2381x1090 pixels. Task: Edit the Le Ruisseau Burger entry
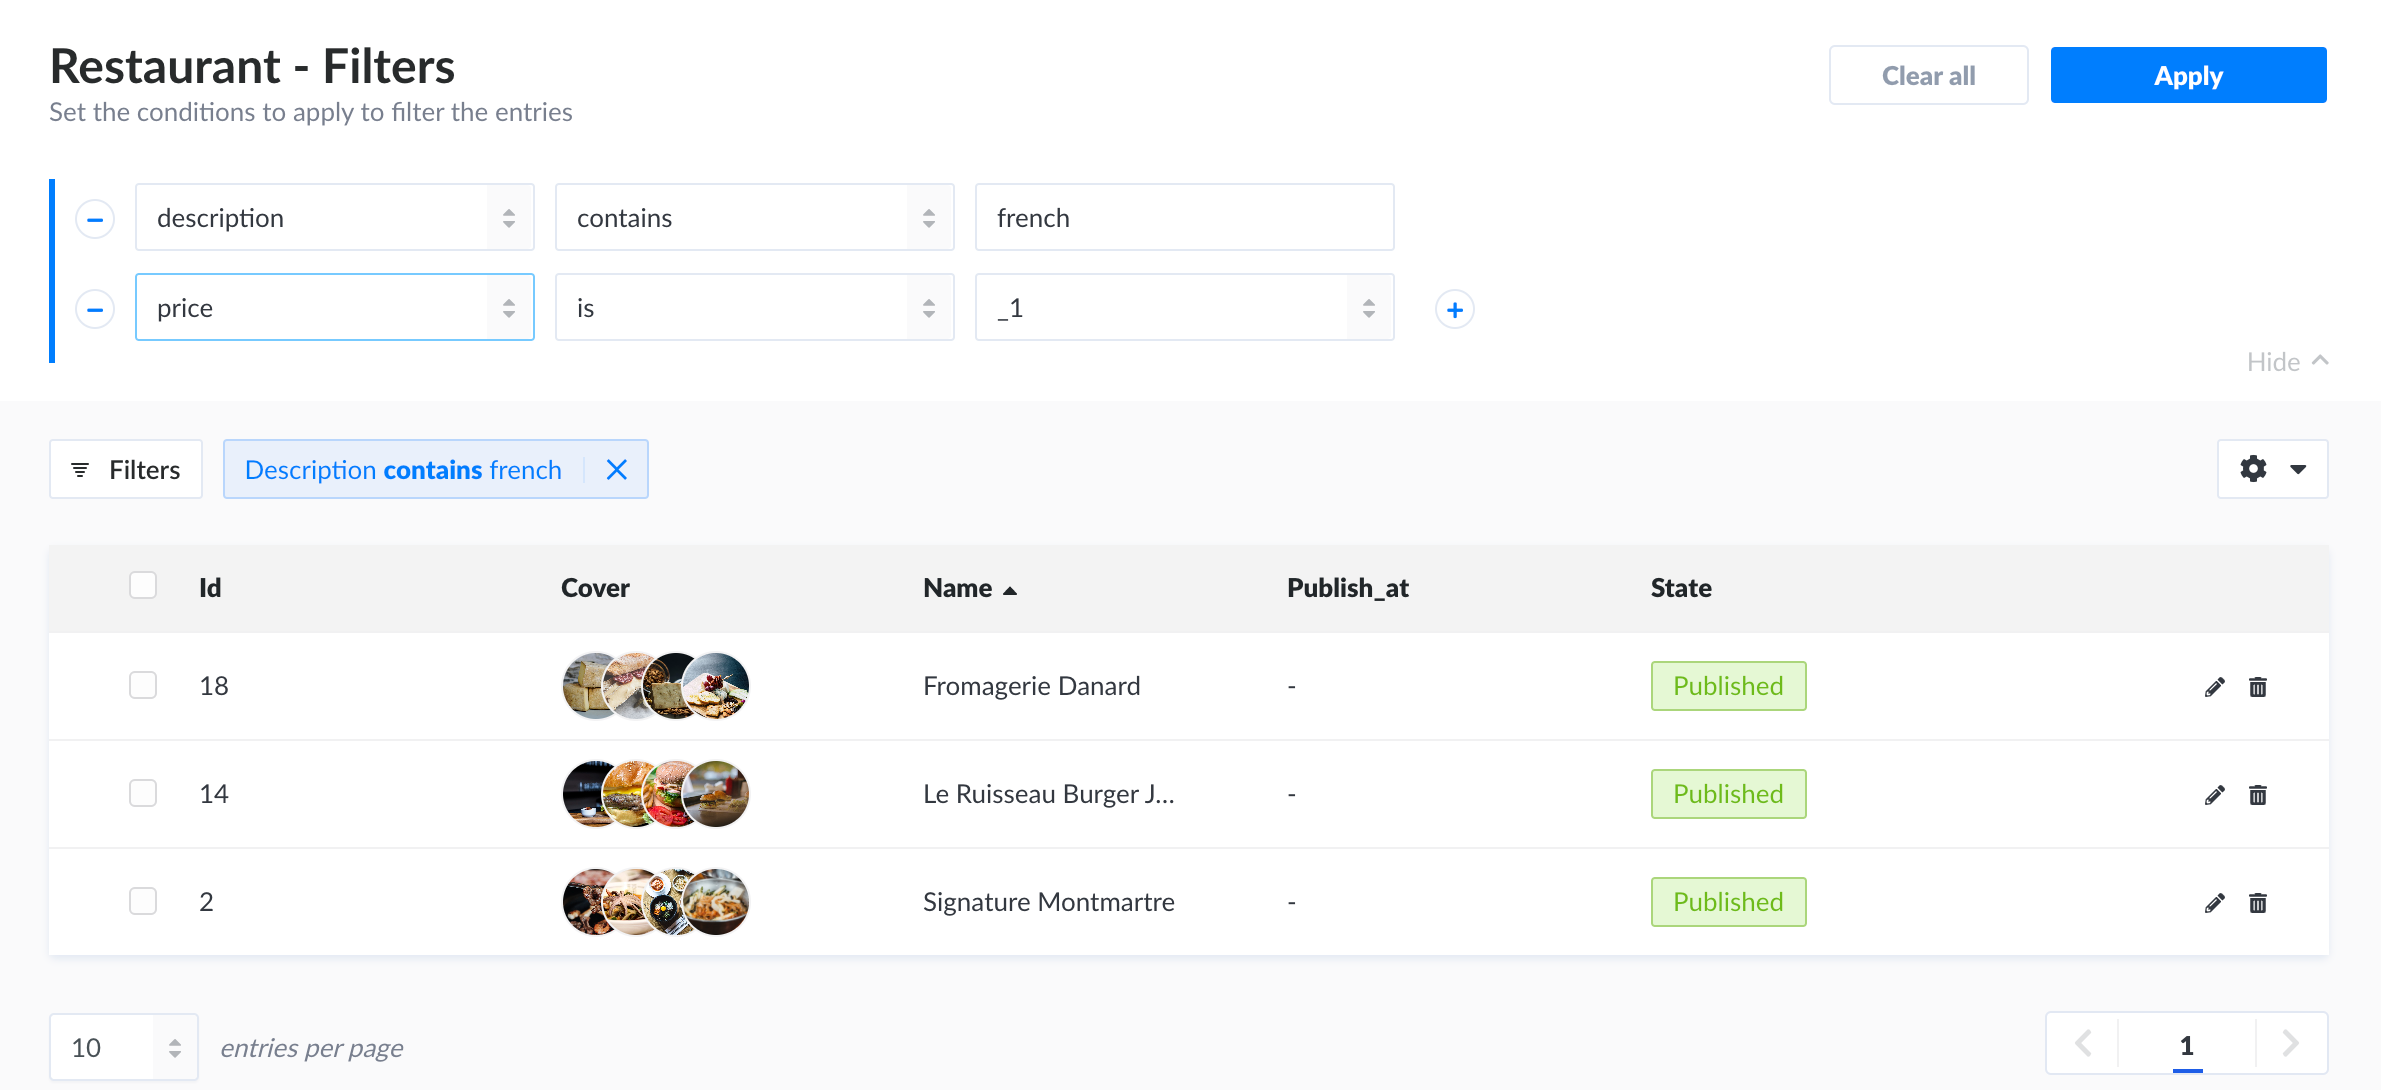coord(2214,793)
